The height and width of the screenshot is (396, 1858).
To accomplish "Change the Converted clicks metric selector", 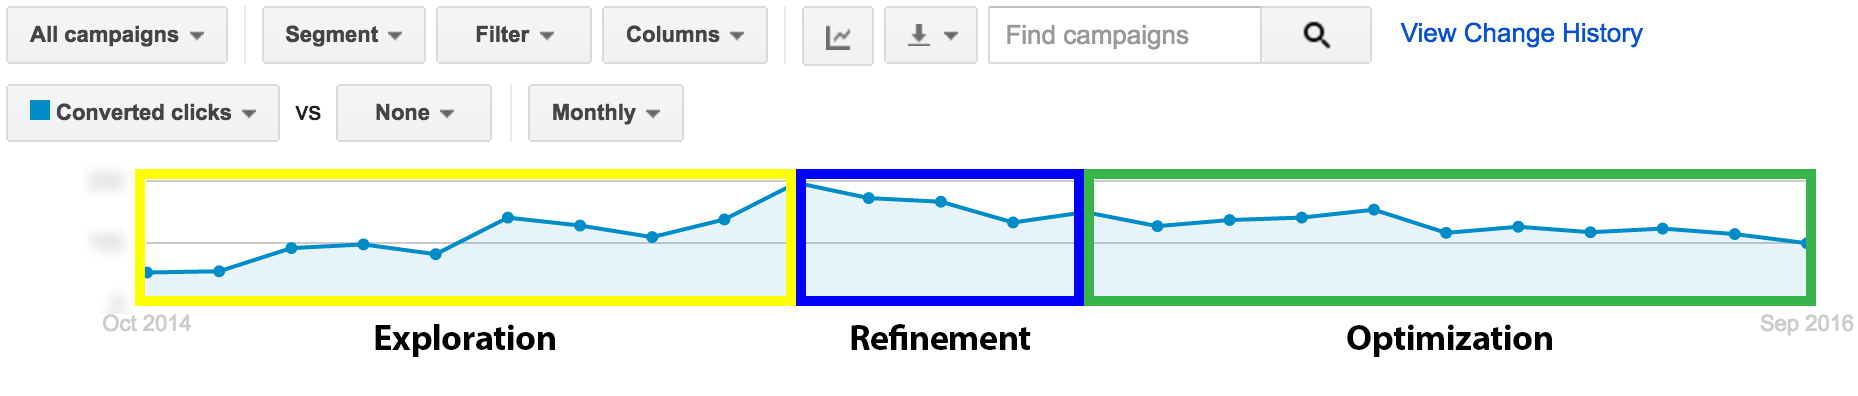I will click(143, 113).
